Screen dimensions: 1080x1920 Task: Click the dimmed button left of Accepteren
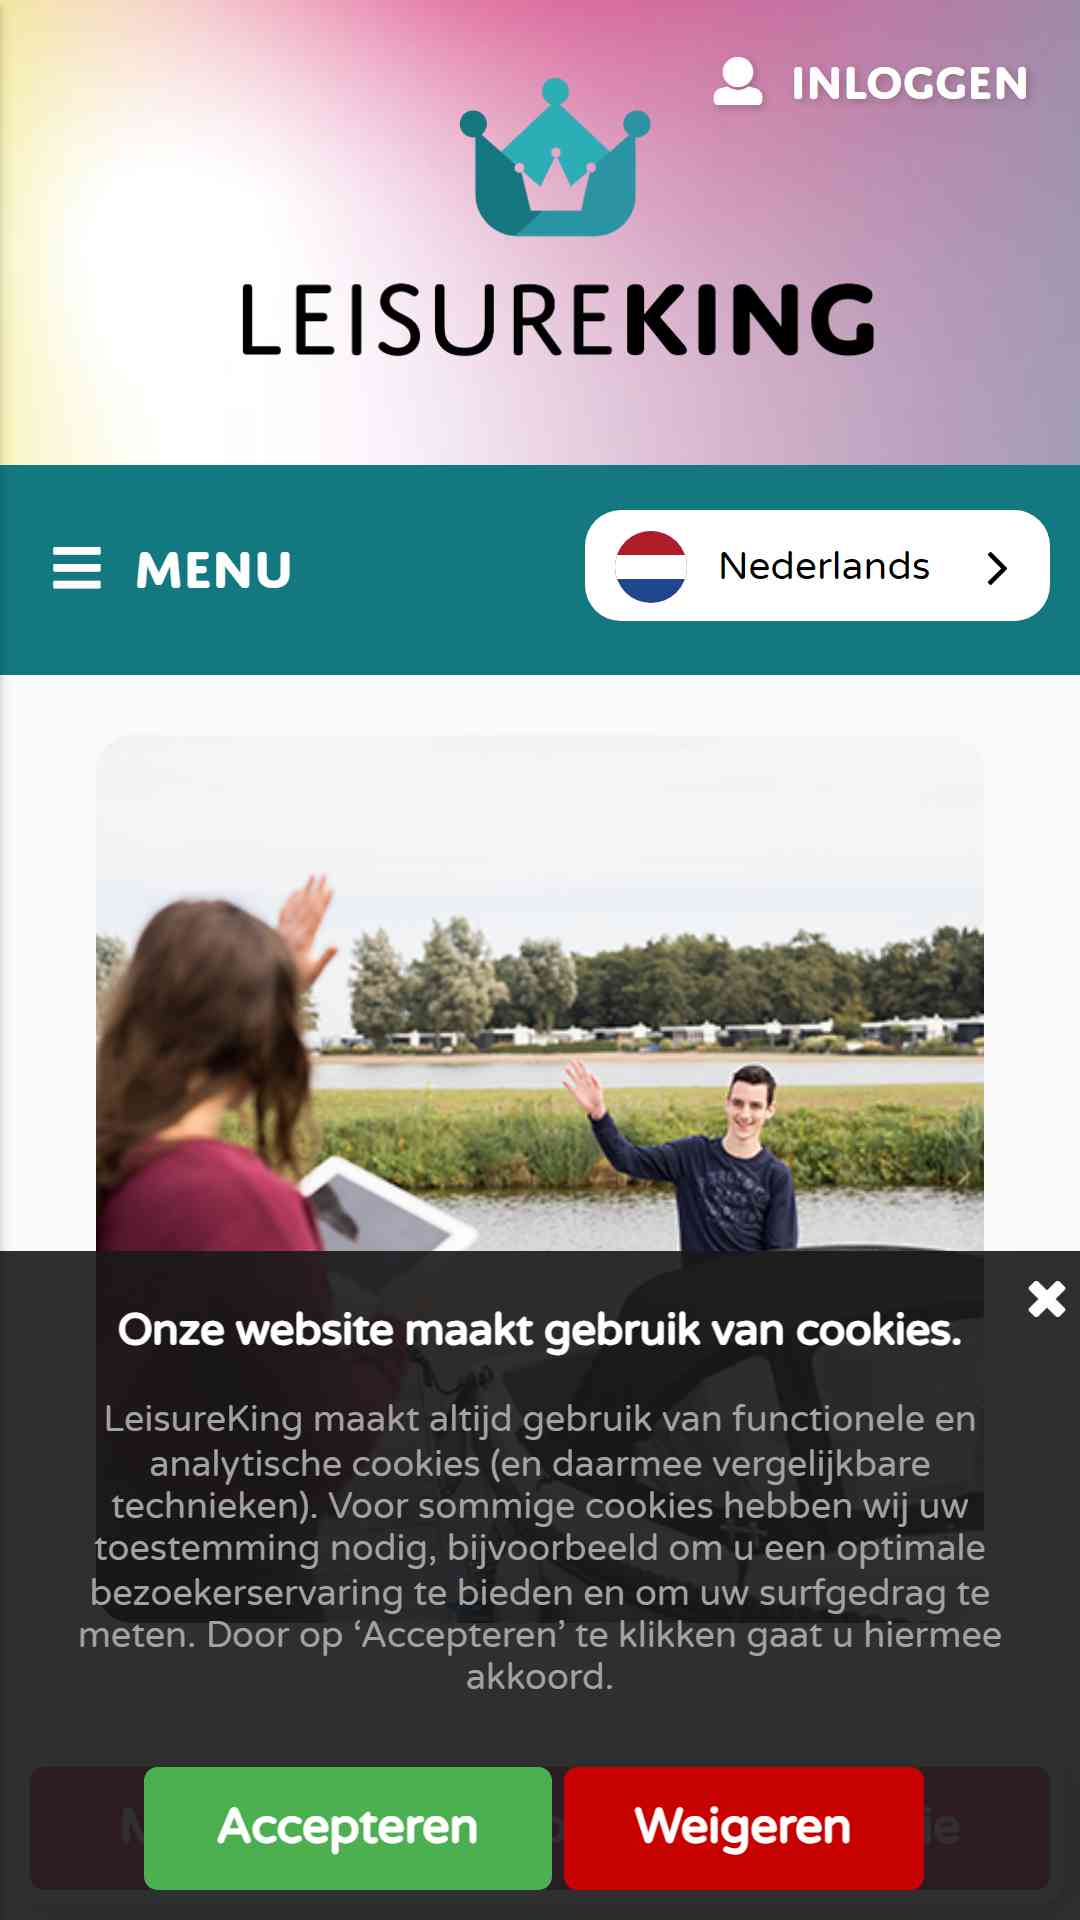[87, 1828]
